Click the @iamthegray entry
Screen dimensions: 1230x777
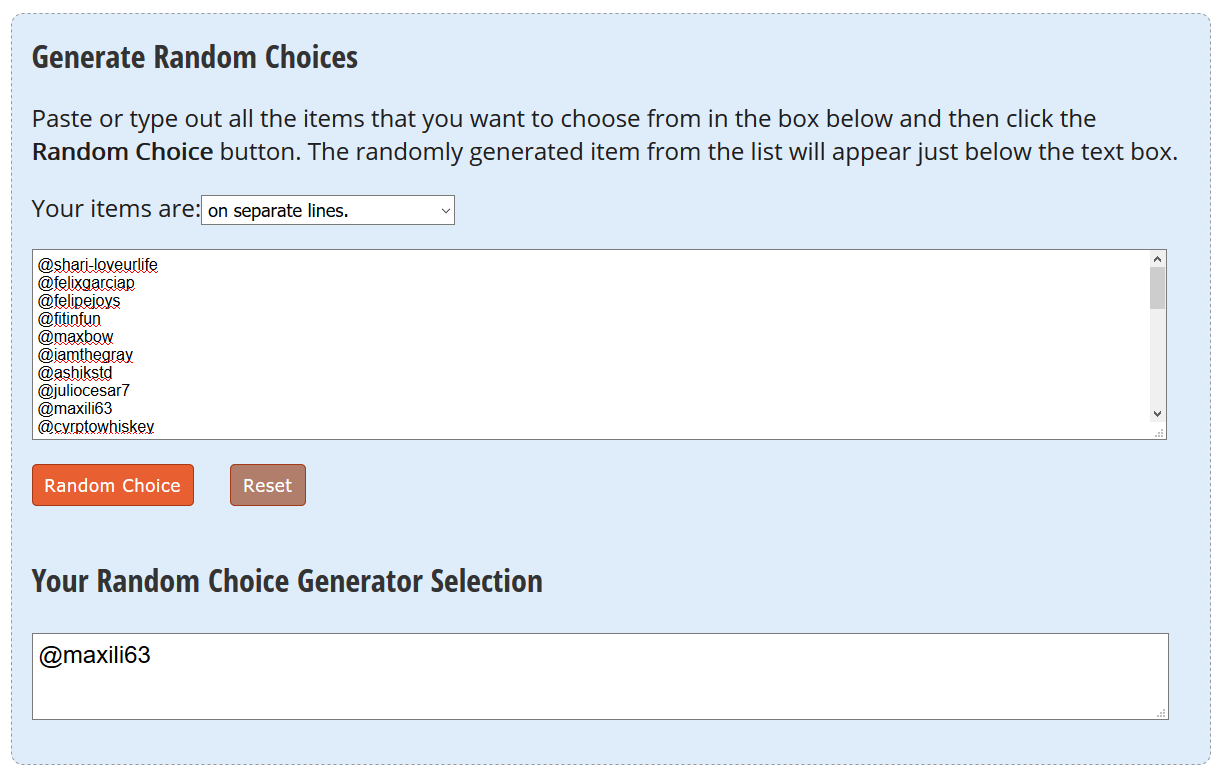point(85,355)
